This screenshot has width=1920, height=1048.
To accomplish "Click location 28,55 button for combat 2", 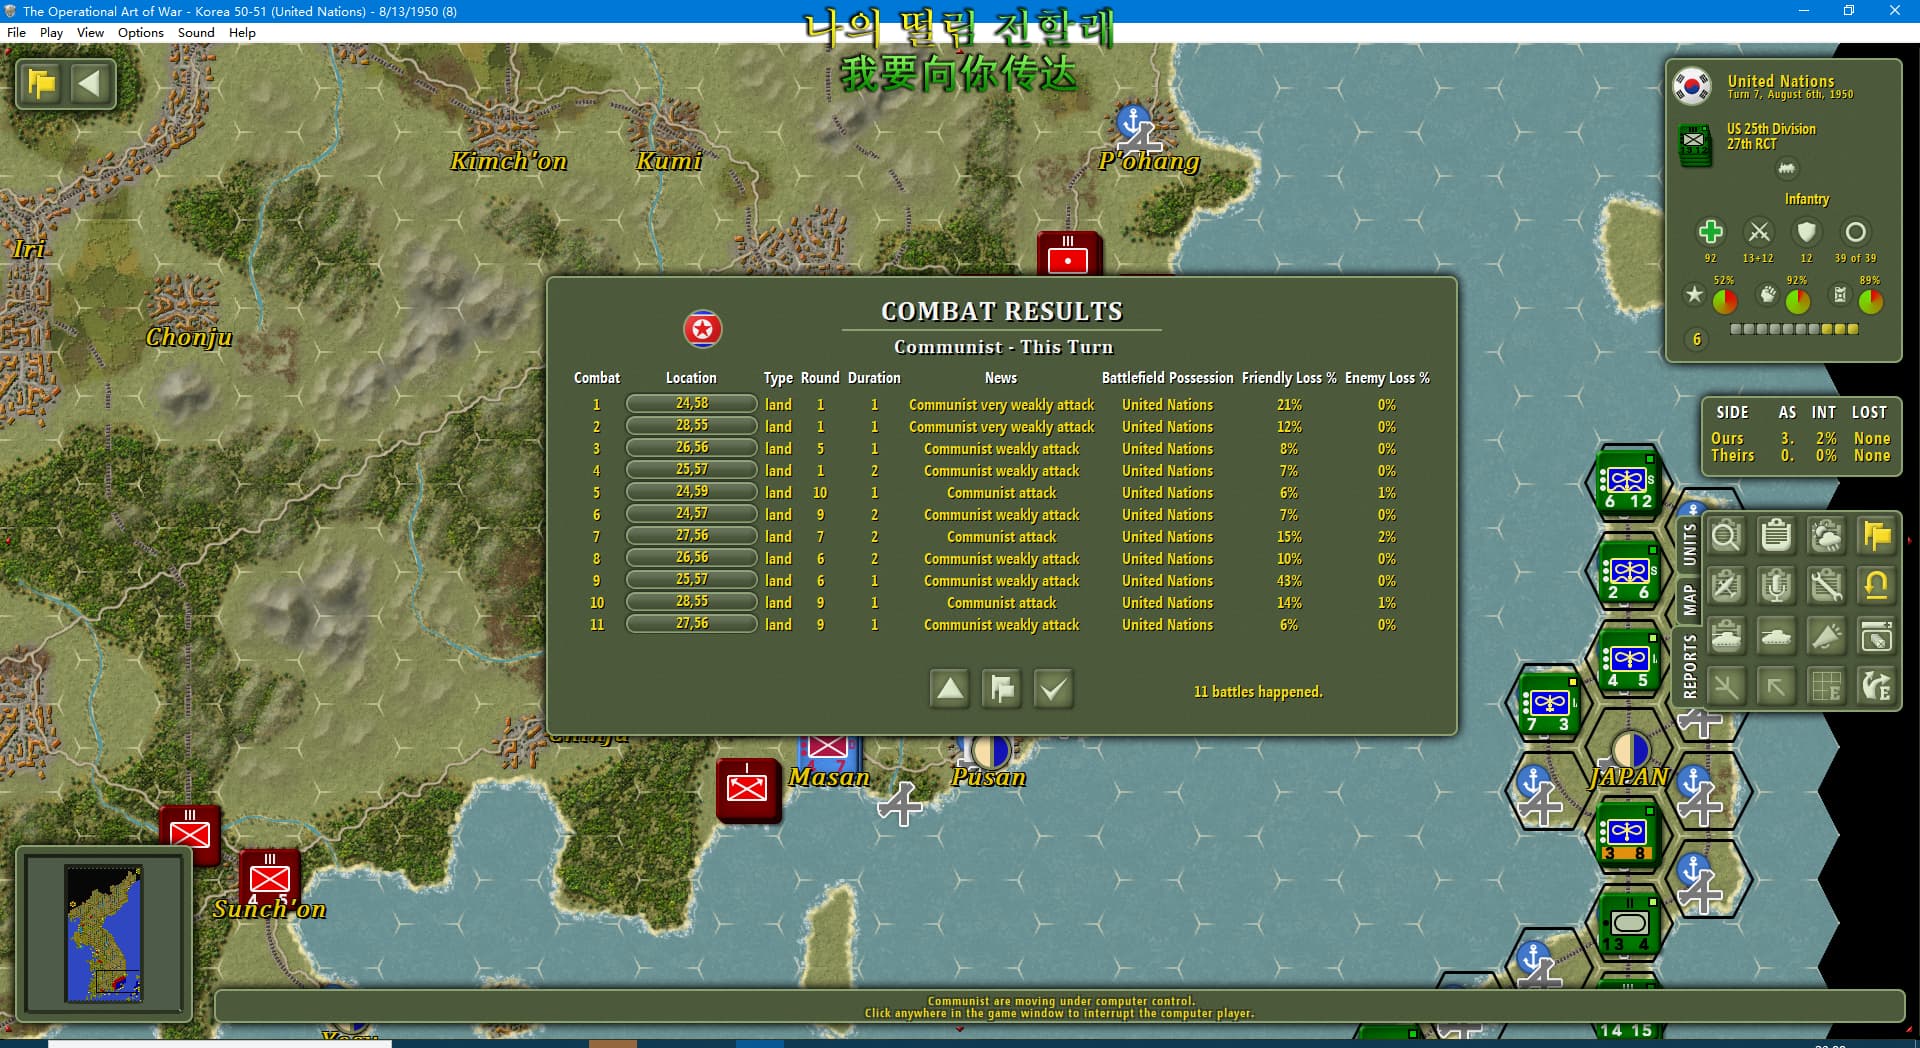I will [x=691, y=426].
